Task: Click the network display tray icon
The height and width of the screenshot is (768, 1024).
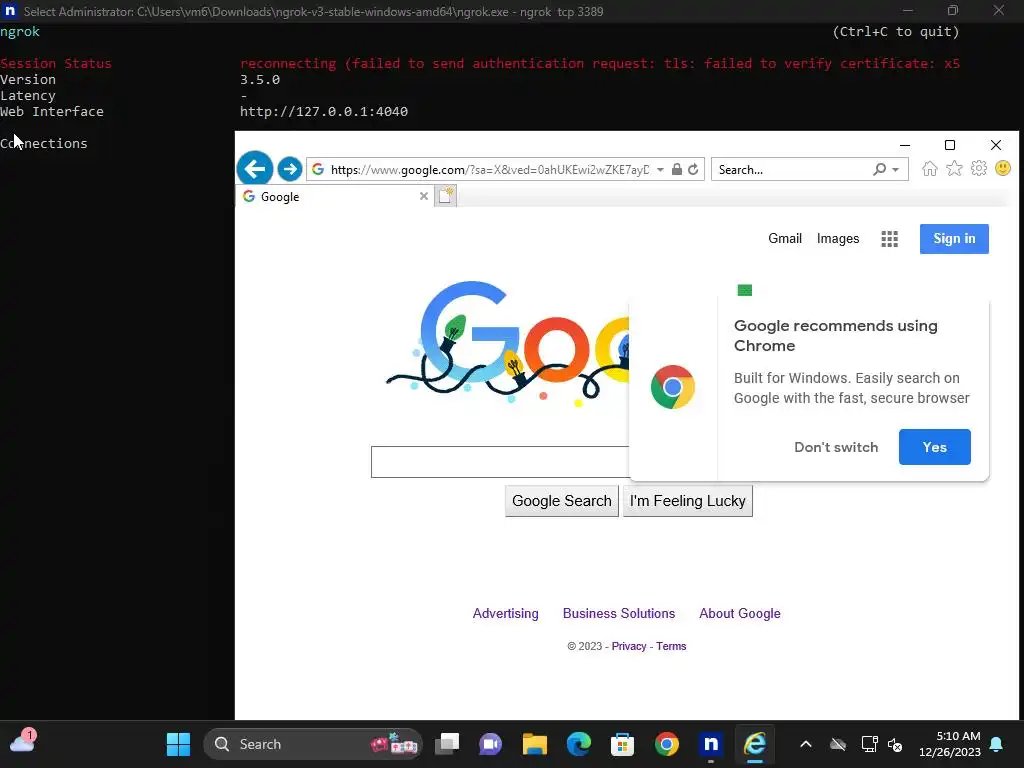Action: point(869,744)
